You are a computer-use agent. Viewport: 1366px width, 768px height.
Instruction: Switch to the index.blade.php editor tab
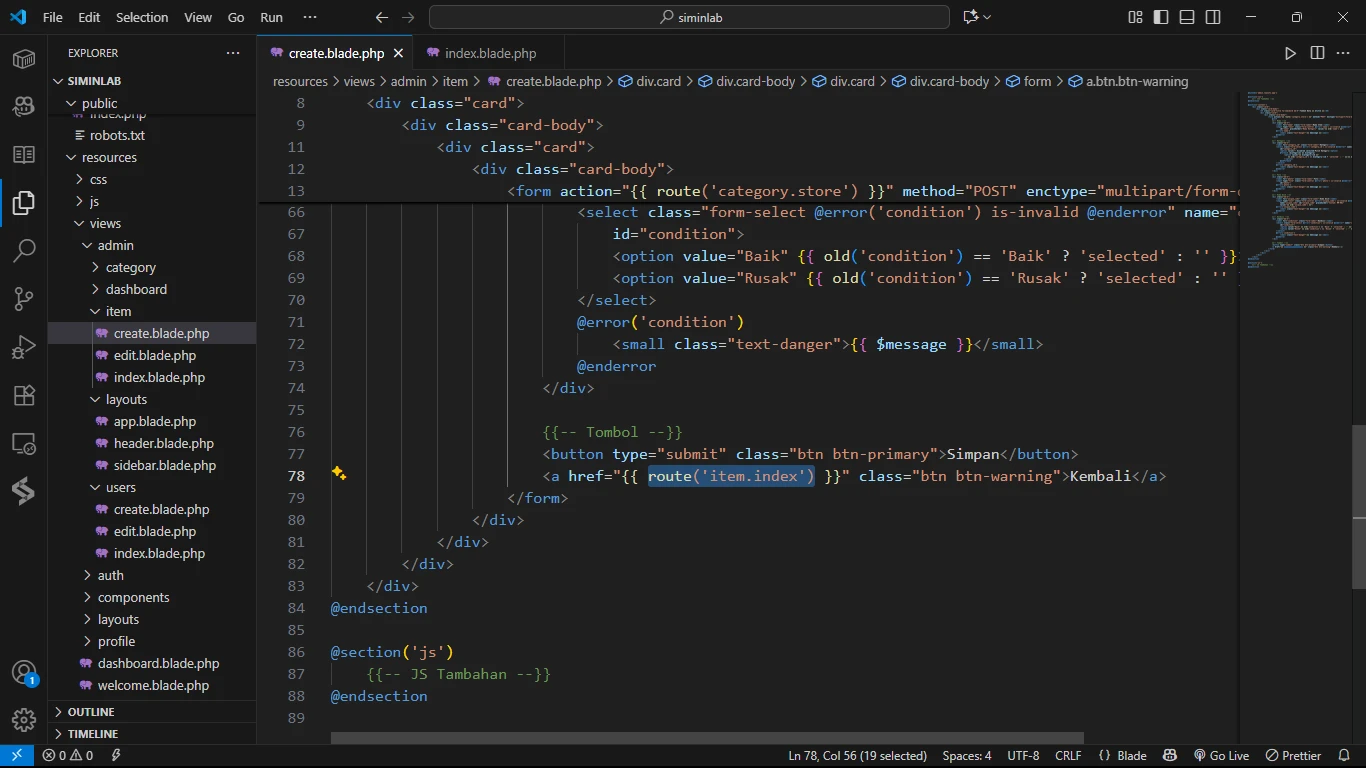[489, 53]
